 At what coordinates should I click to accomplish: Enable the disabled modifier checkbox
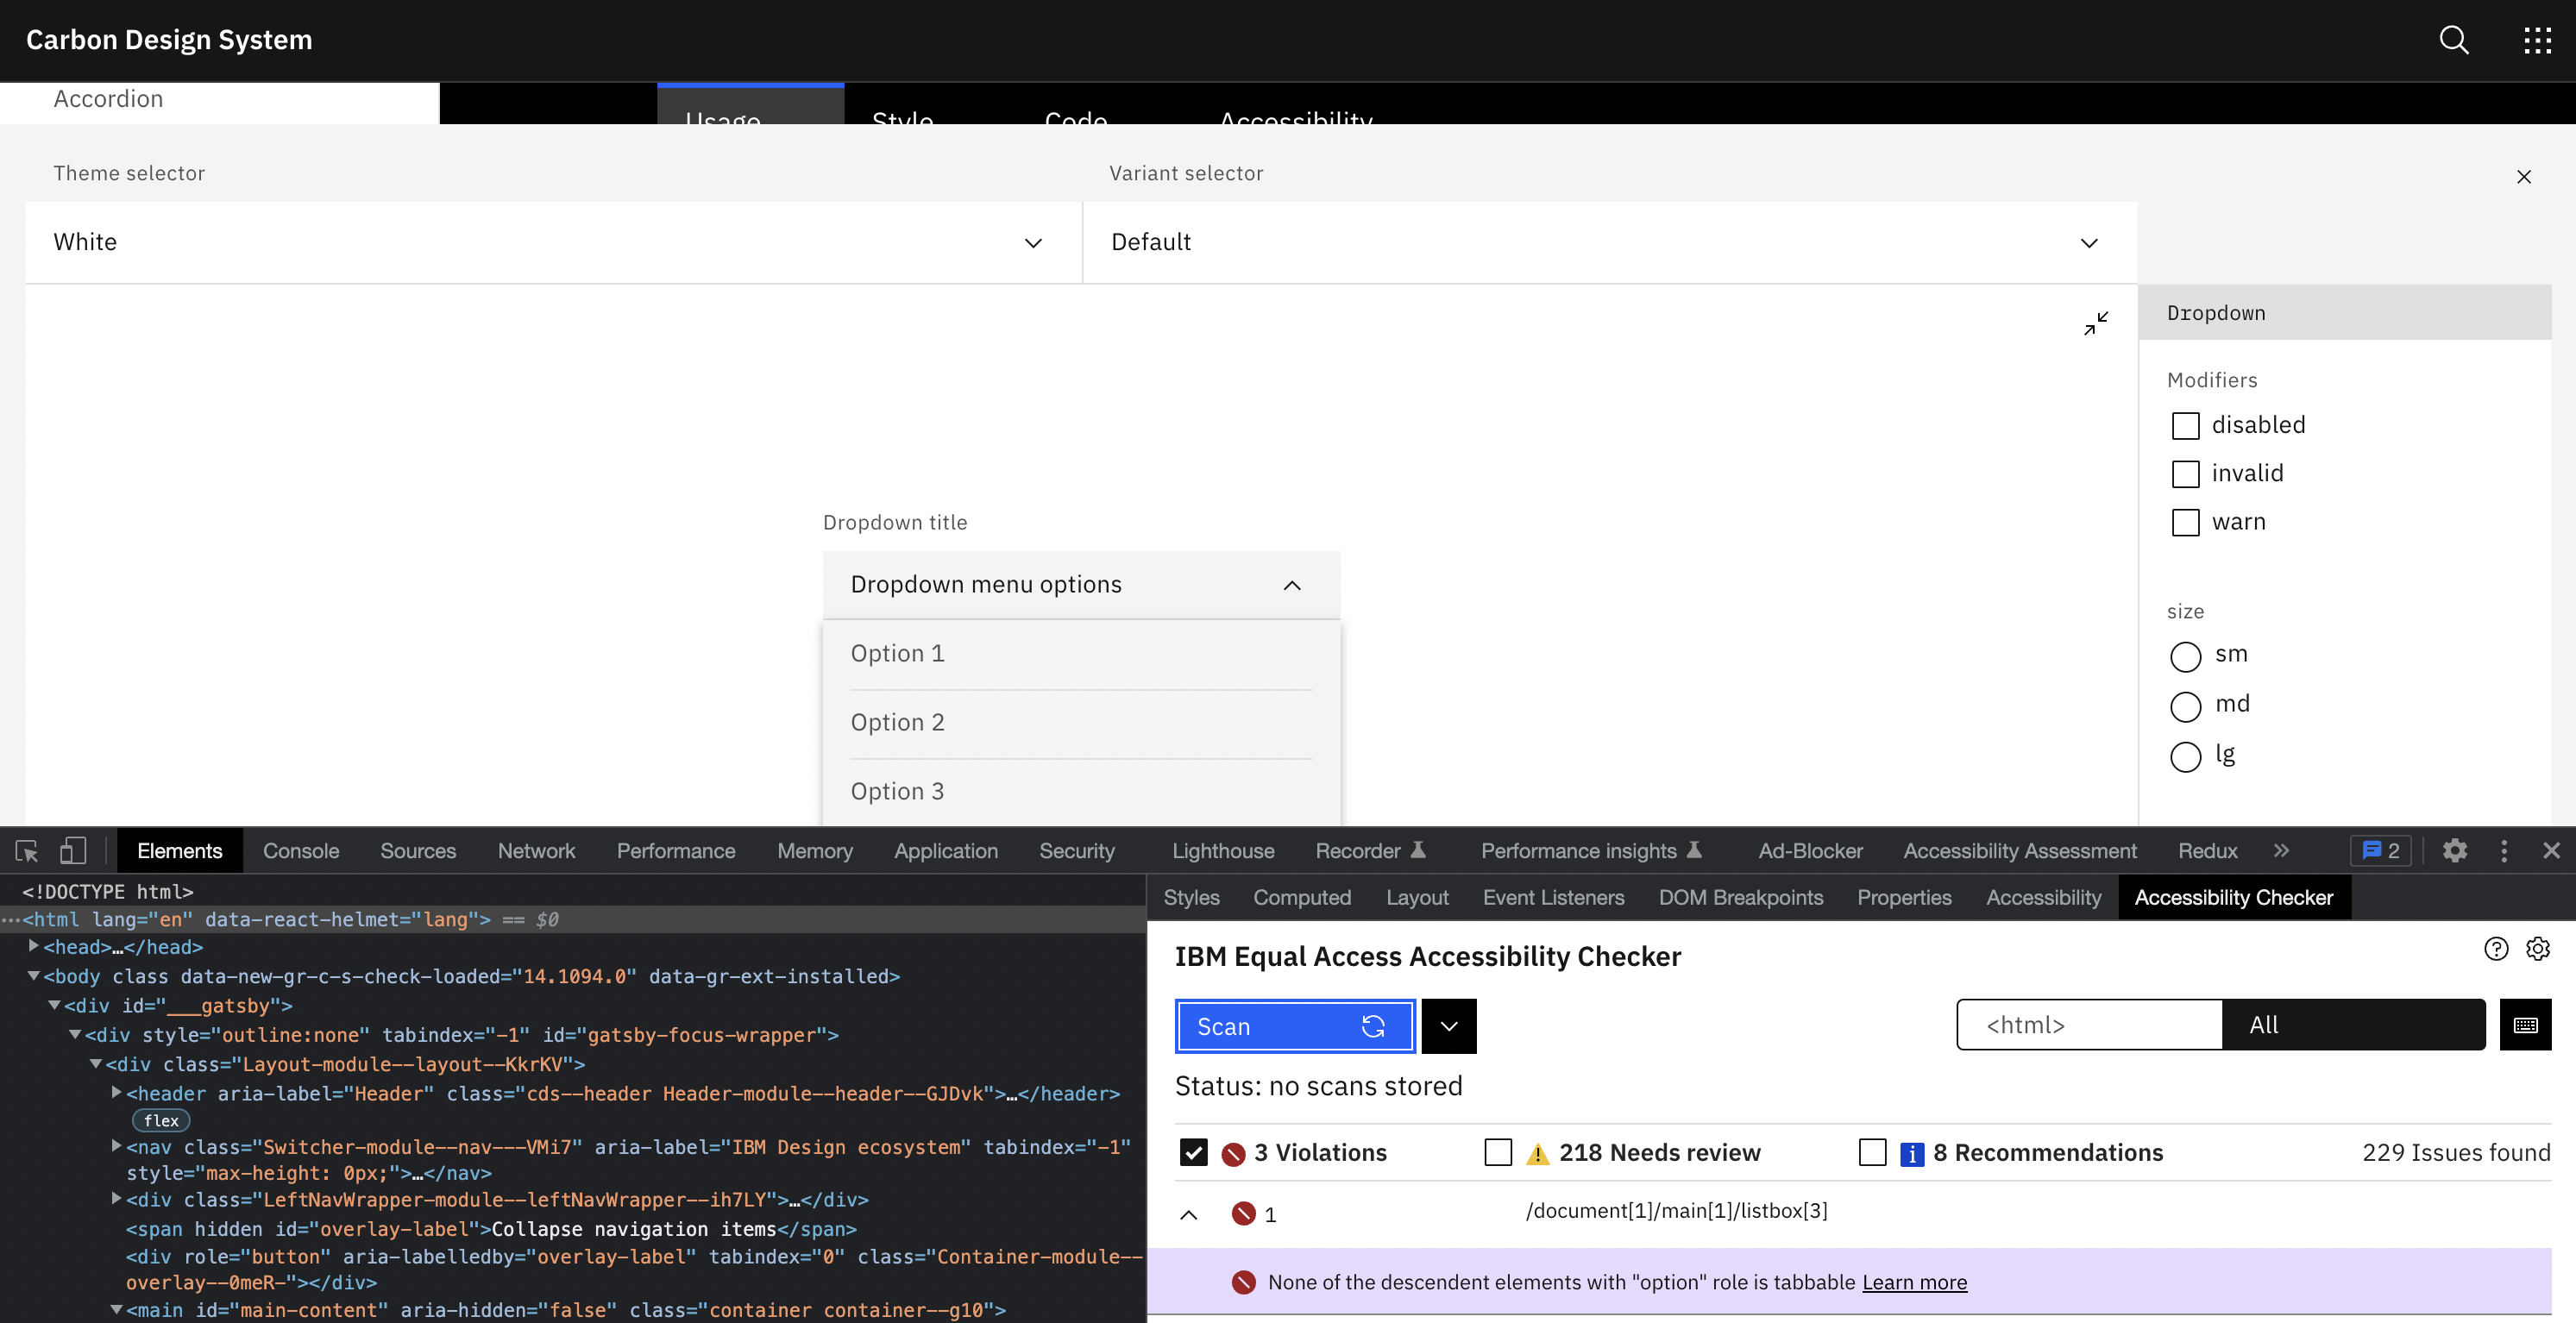click(x=2186, y=426)
